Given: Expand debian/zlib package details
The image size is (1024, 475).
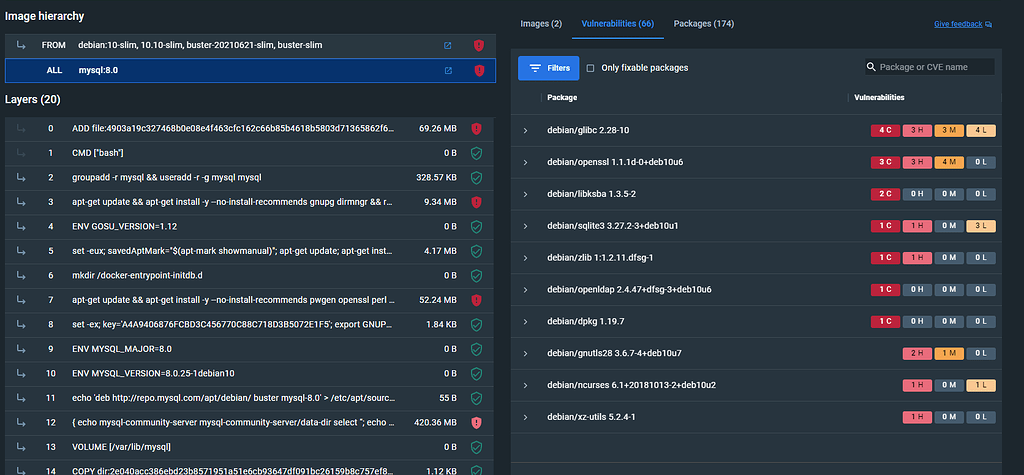Looking at the screenshot, I should (x=525, y=257).
